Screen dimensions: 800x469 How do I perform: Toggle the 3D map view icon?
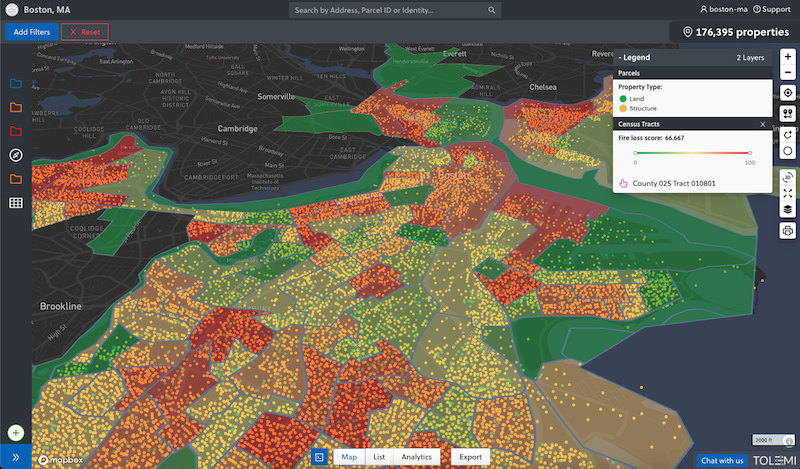[x=788, y=175]
